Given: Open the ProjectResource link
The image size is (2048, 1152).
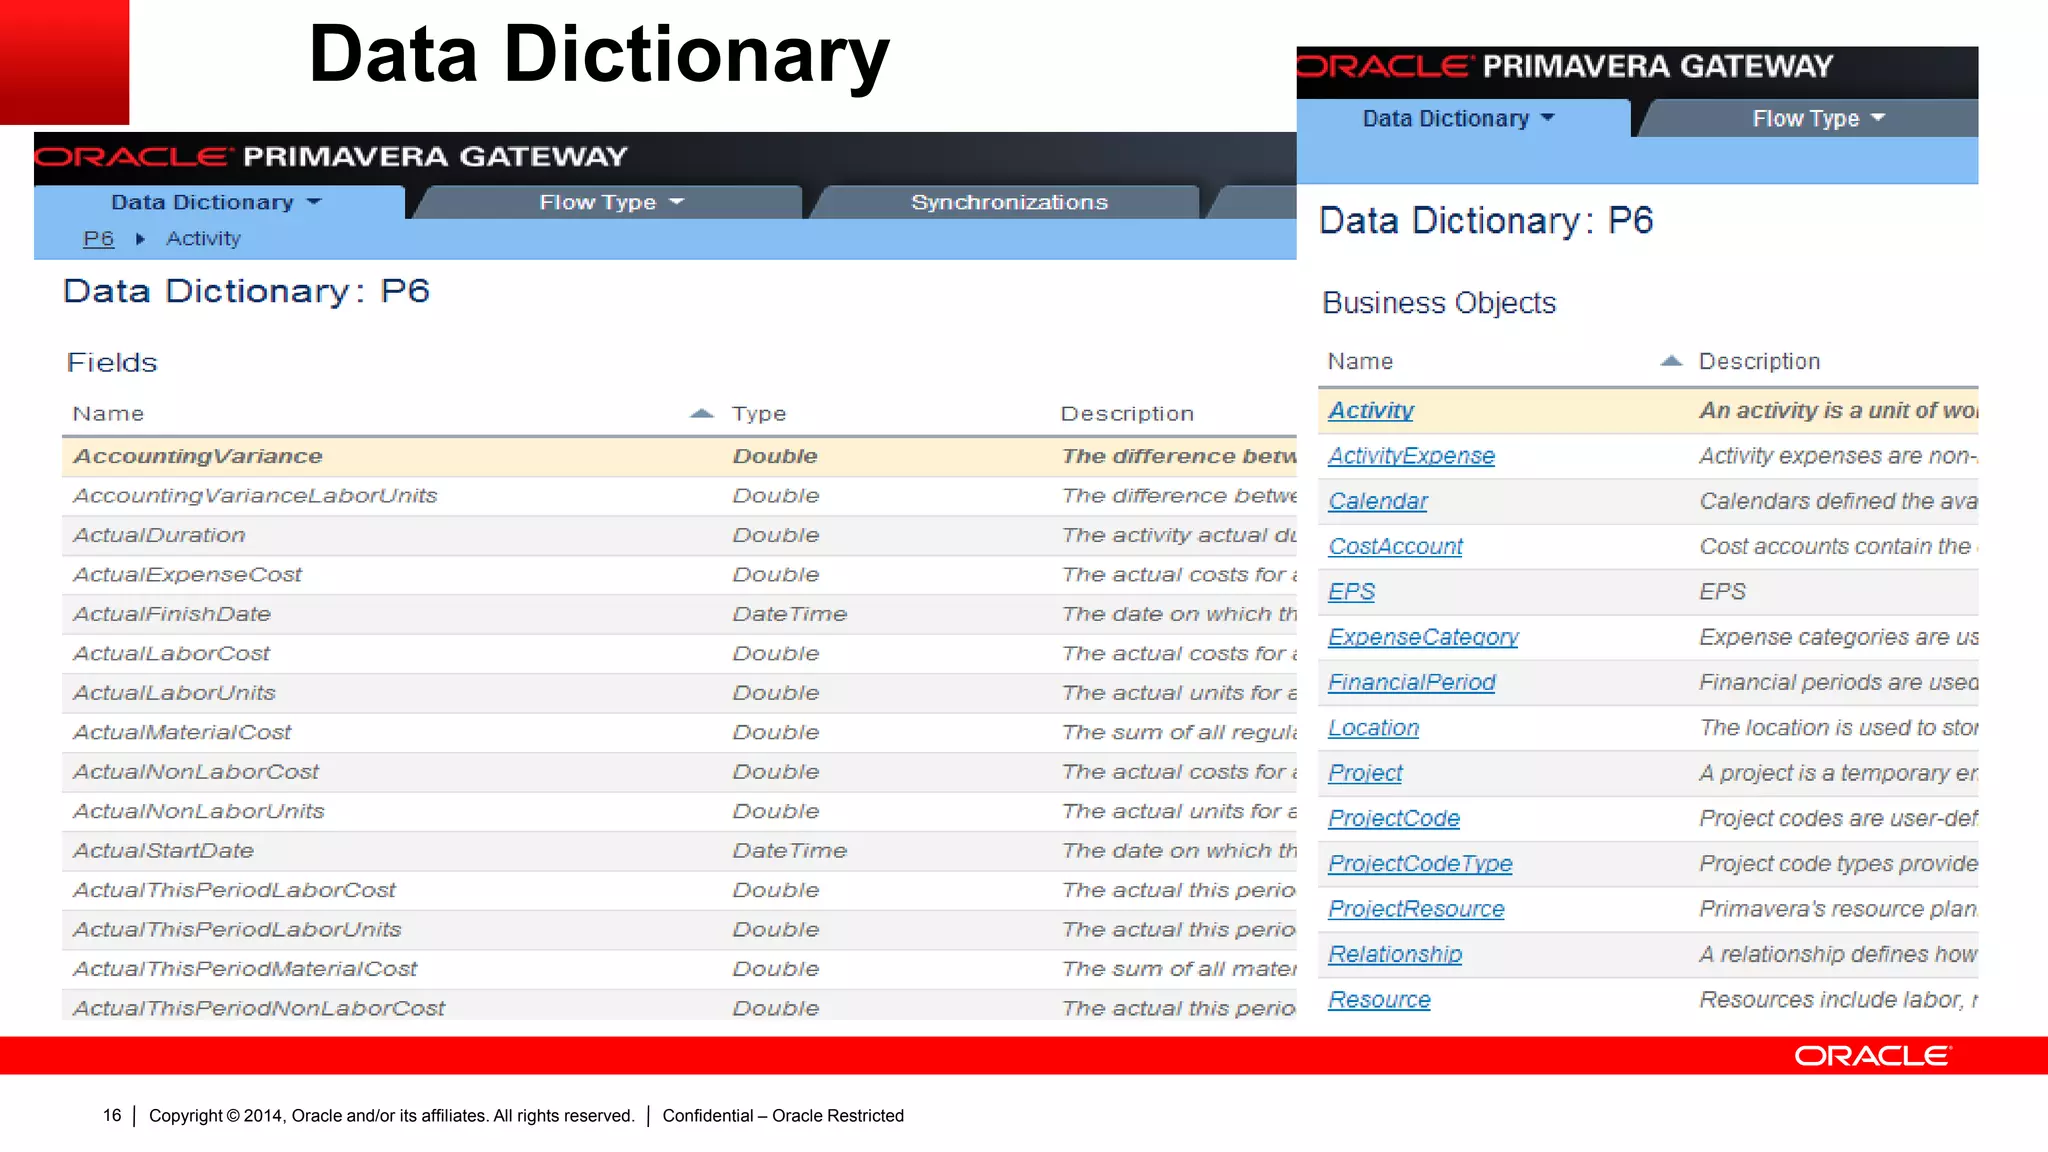Looking at the screenshot, I should (1416, 909).
